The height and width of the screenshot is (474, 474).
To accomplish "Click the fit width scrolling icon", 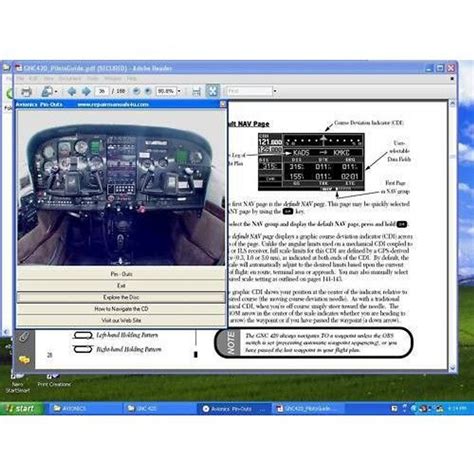I will (196, 91).
